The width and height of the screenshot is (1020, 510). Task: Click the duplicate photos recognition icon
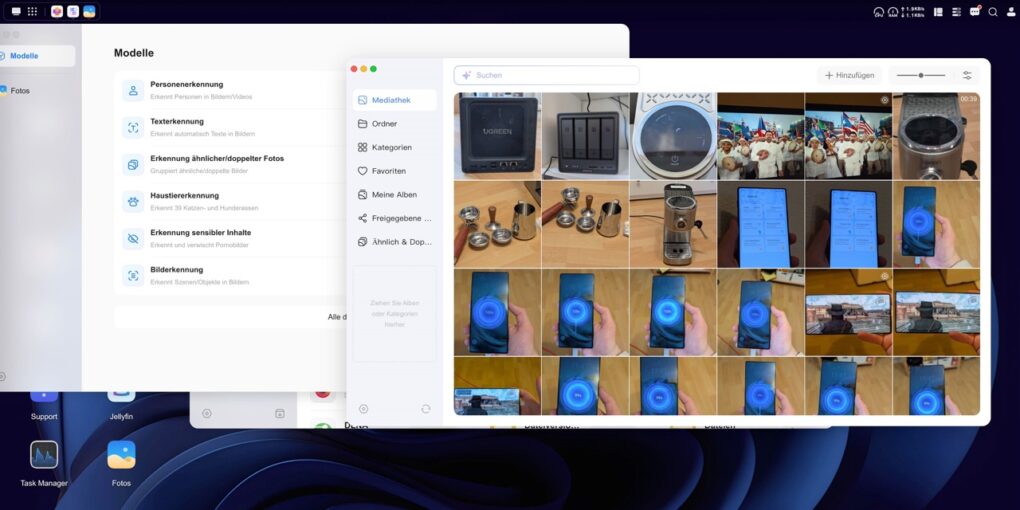[x=133, y=165]
